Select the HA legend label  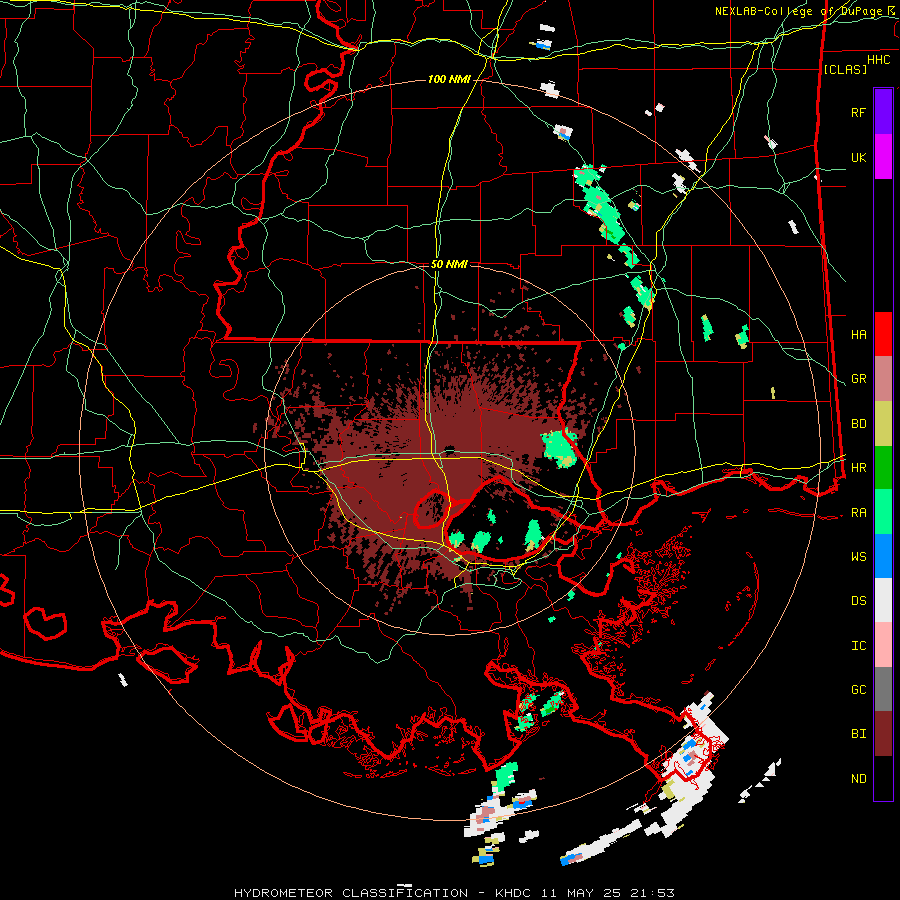tap(858, 335)
